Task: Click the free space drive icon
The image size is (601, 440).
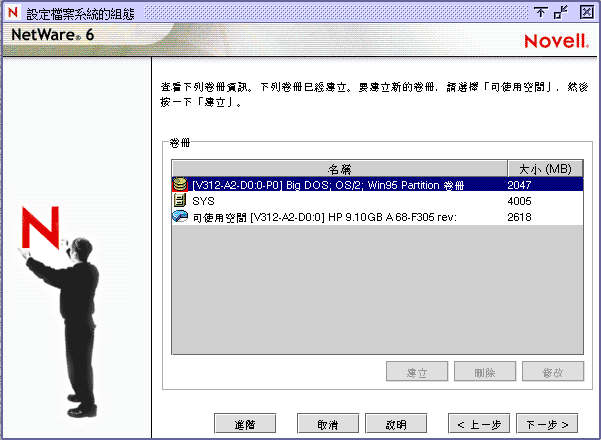Action: point(180,217)
